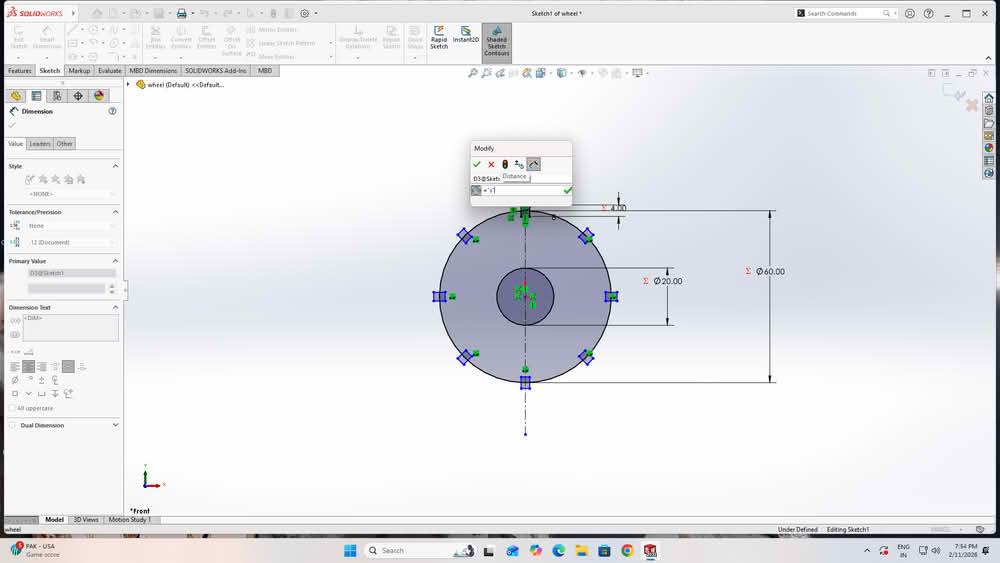Enable the Dual Dimension checkbox

point(12,425)
